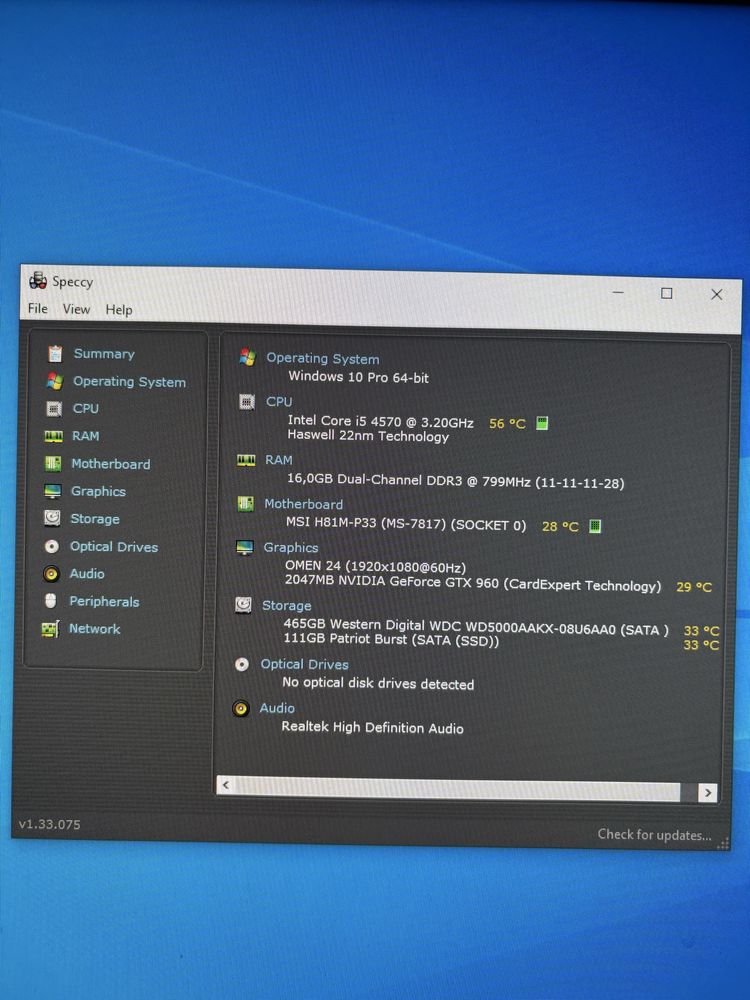The height and width of the screenshot is (1000, 750).
Task: Click OMEN 24 (1920x1080@60Hz) text
Action: [x=375, y=566]
